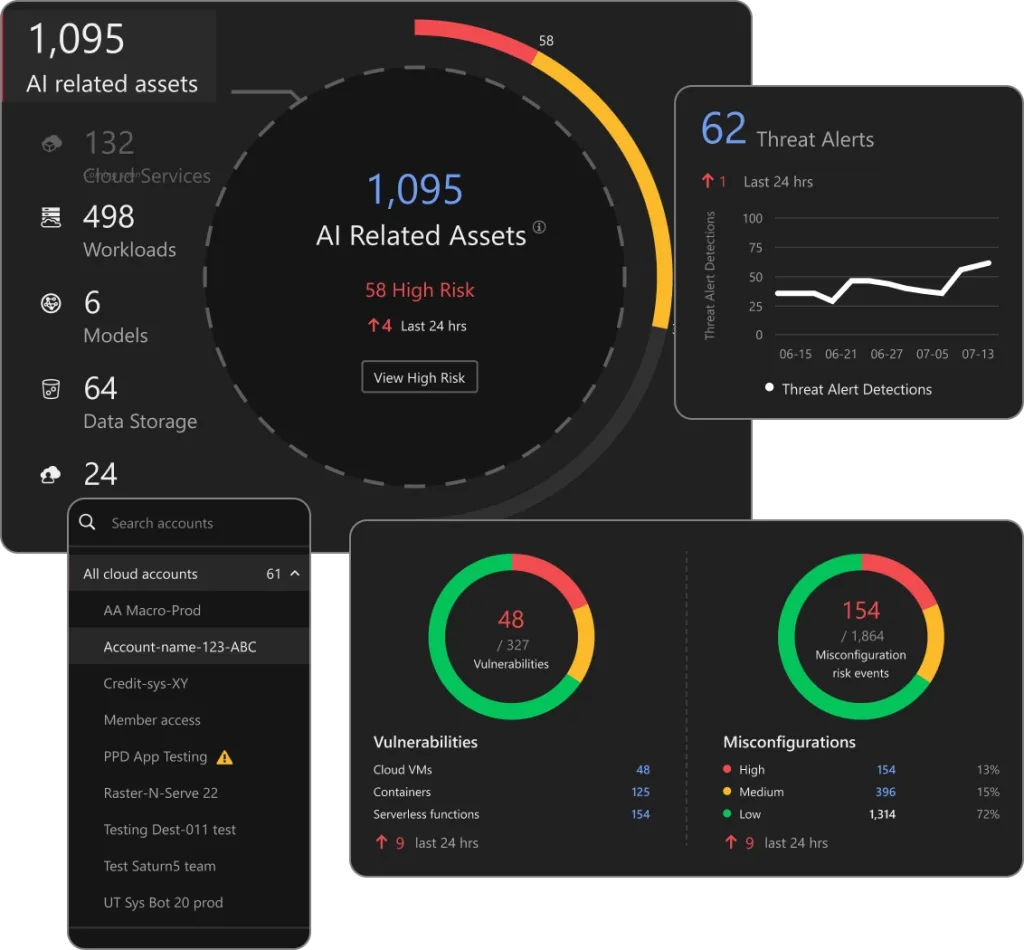
Task: Open the Medium misconfigurations count 396
Action: pos(885,792)
